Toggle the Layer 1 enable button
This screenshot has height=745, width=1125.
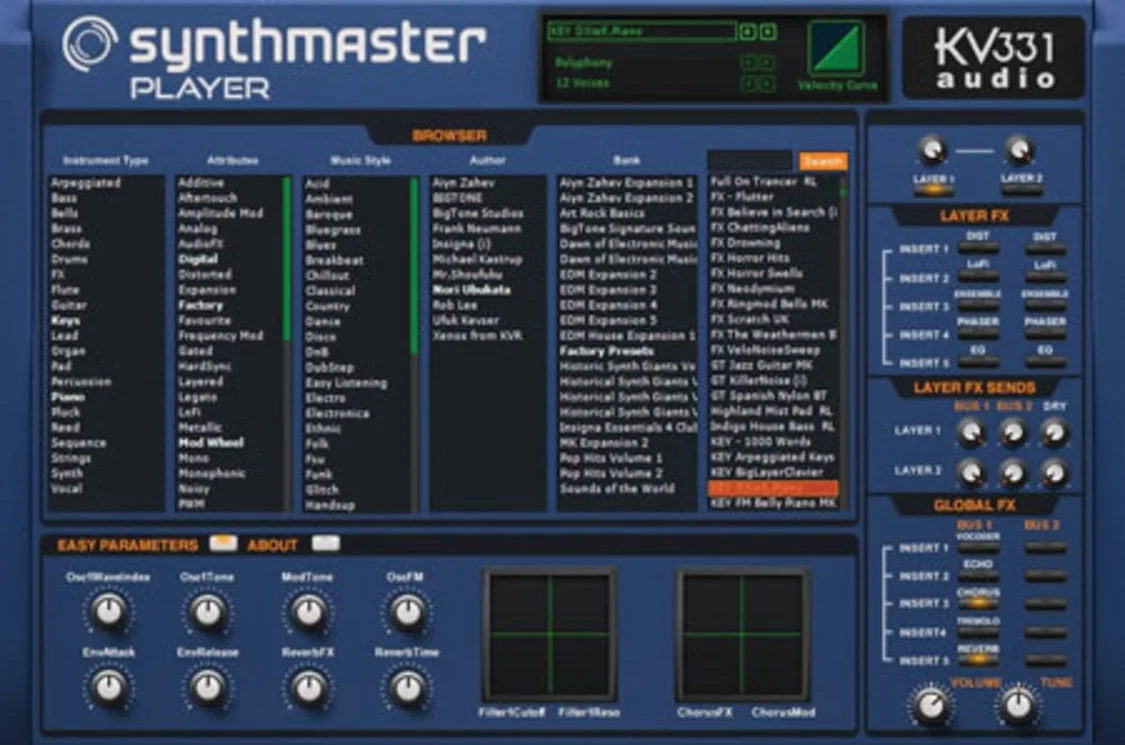pyautogui.click(x=933, y=190)
